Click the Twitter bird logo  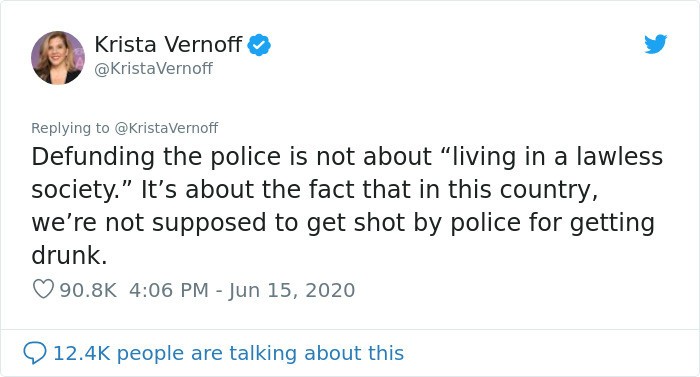[x=655, y=44]
